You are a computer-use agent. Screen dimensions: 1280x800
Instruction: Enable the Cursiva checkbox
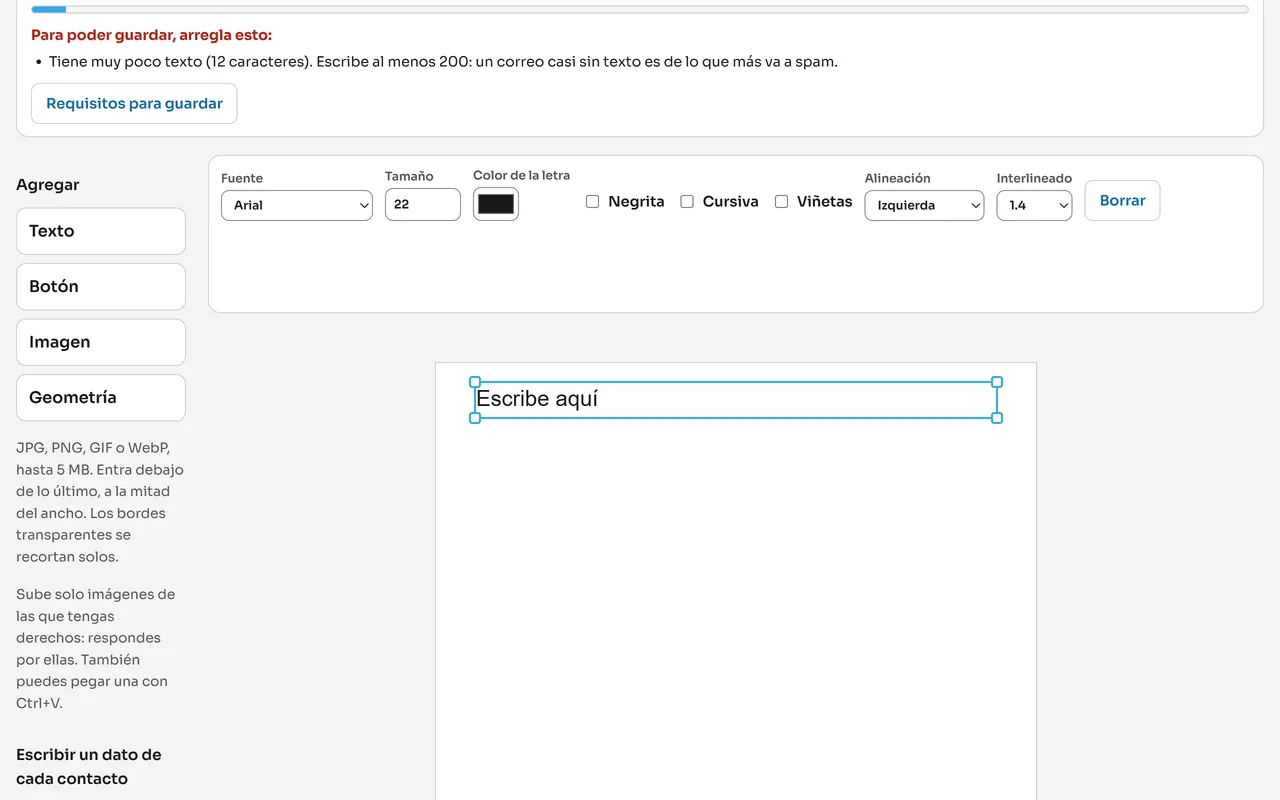coord(687,202)
